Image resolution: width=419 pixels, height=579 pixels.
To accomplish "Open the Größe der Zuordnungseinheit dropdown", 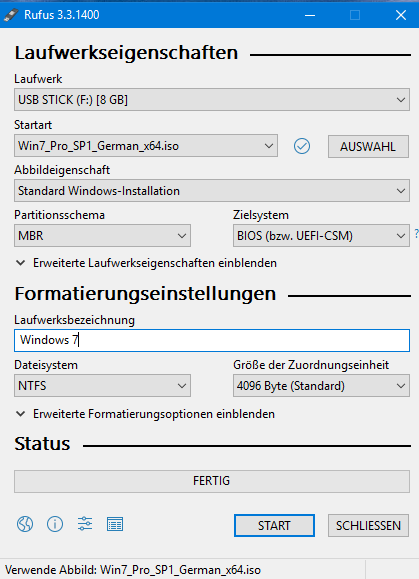I will click(x=321, y=386).
